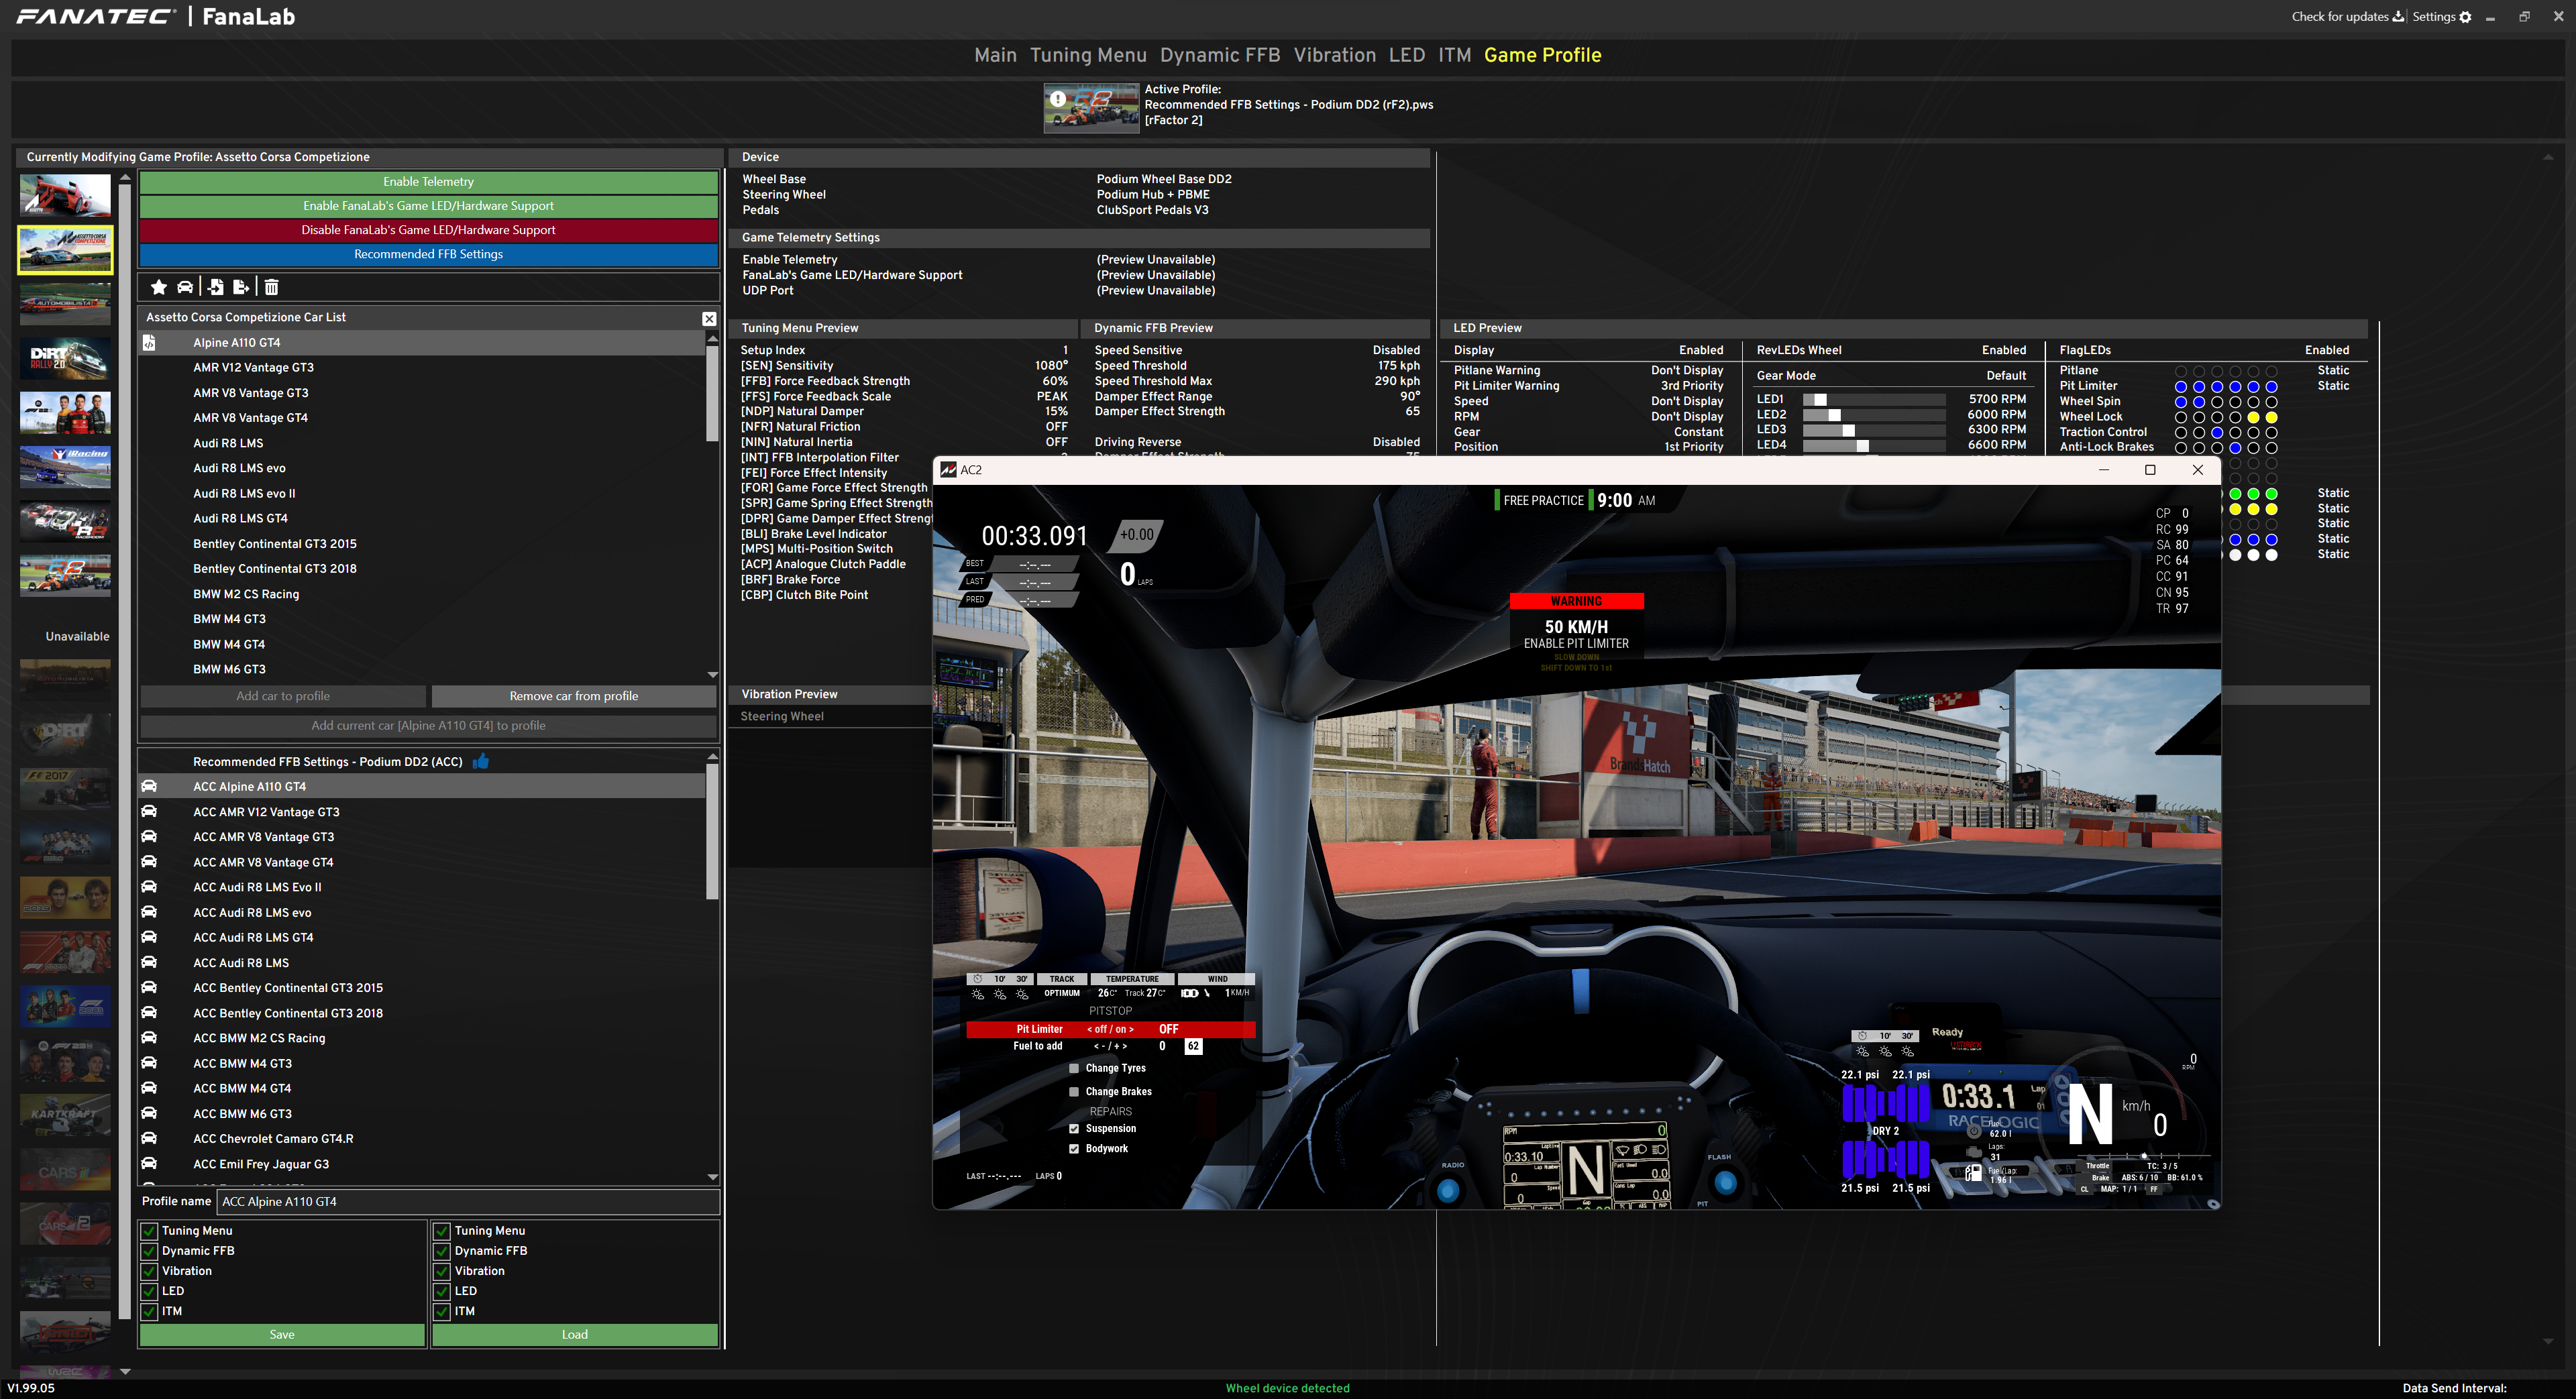Viewport: 2576px width, 1399px height.
Task: Click the Check for updates download icon
Action: (x=2398, y=17)
